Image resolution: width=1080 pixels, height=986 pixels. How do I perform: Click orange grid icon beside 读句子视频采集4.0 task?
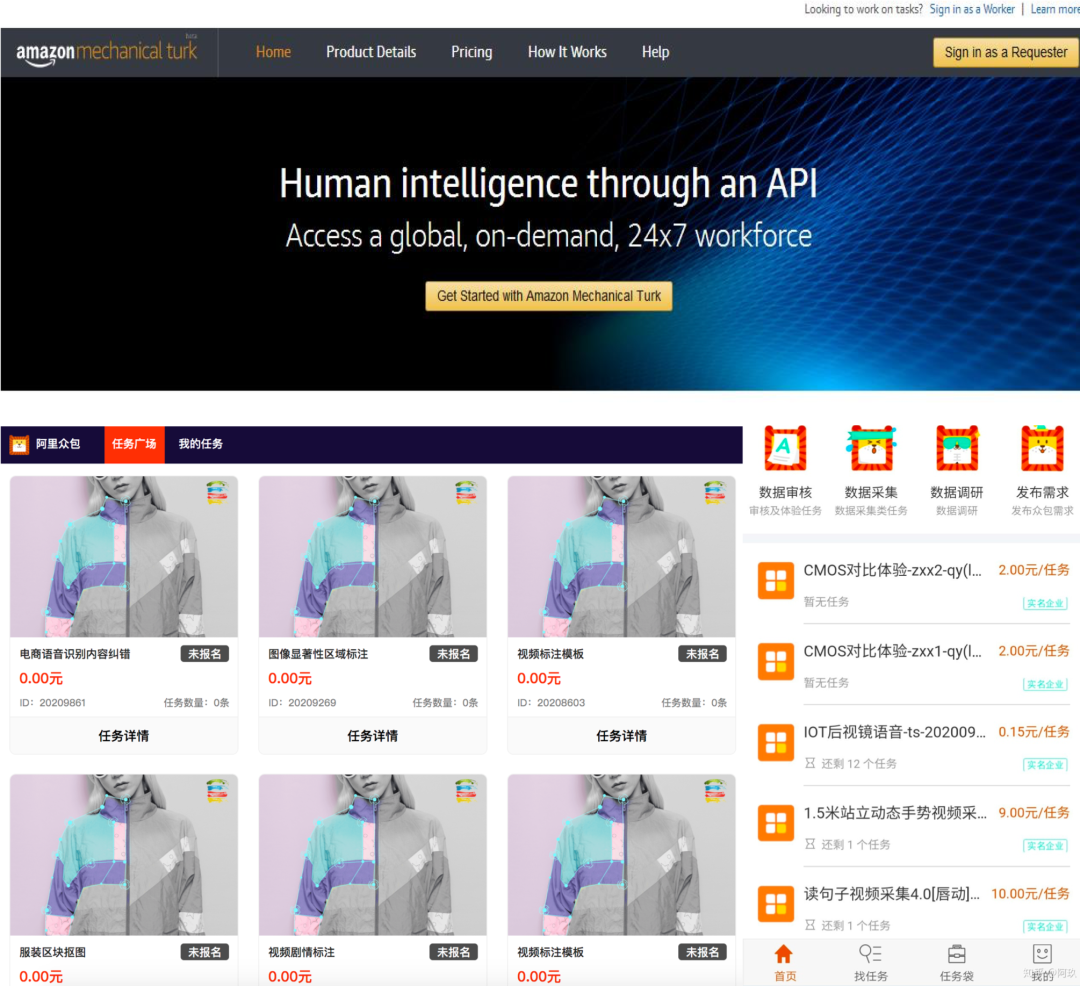coord(776,904)
